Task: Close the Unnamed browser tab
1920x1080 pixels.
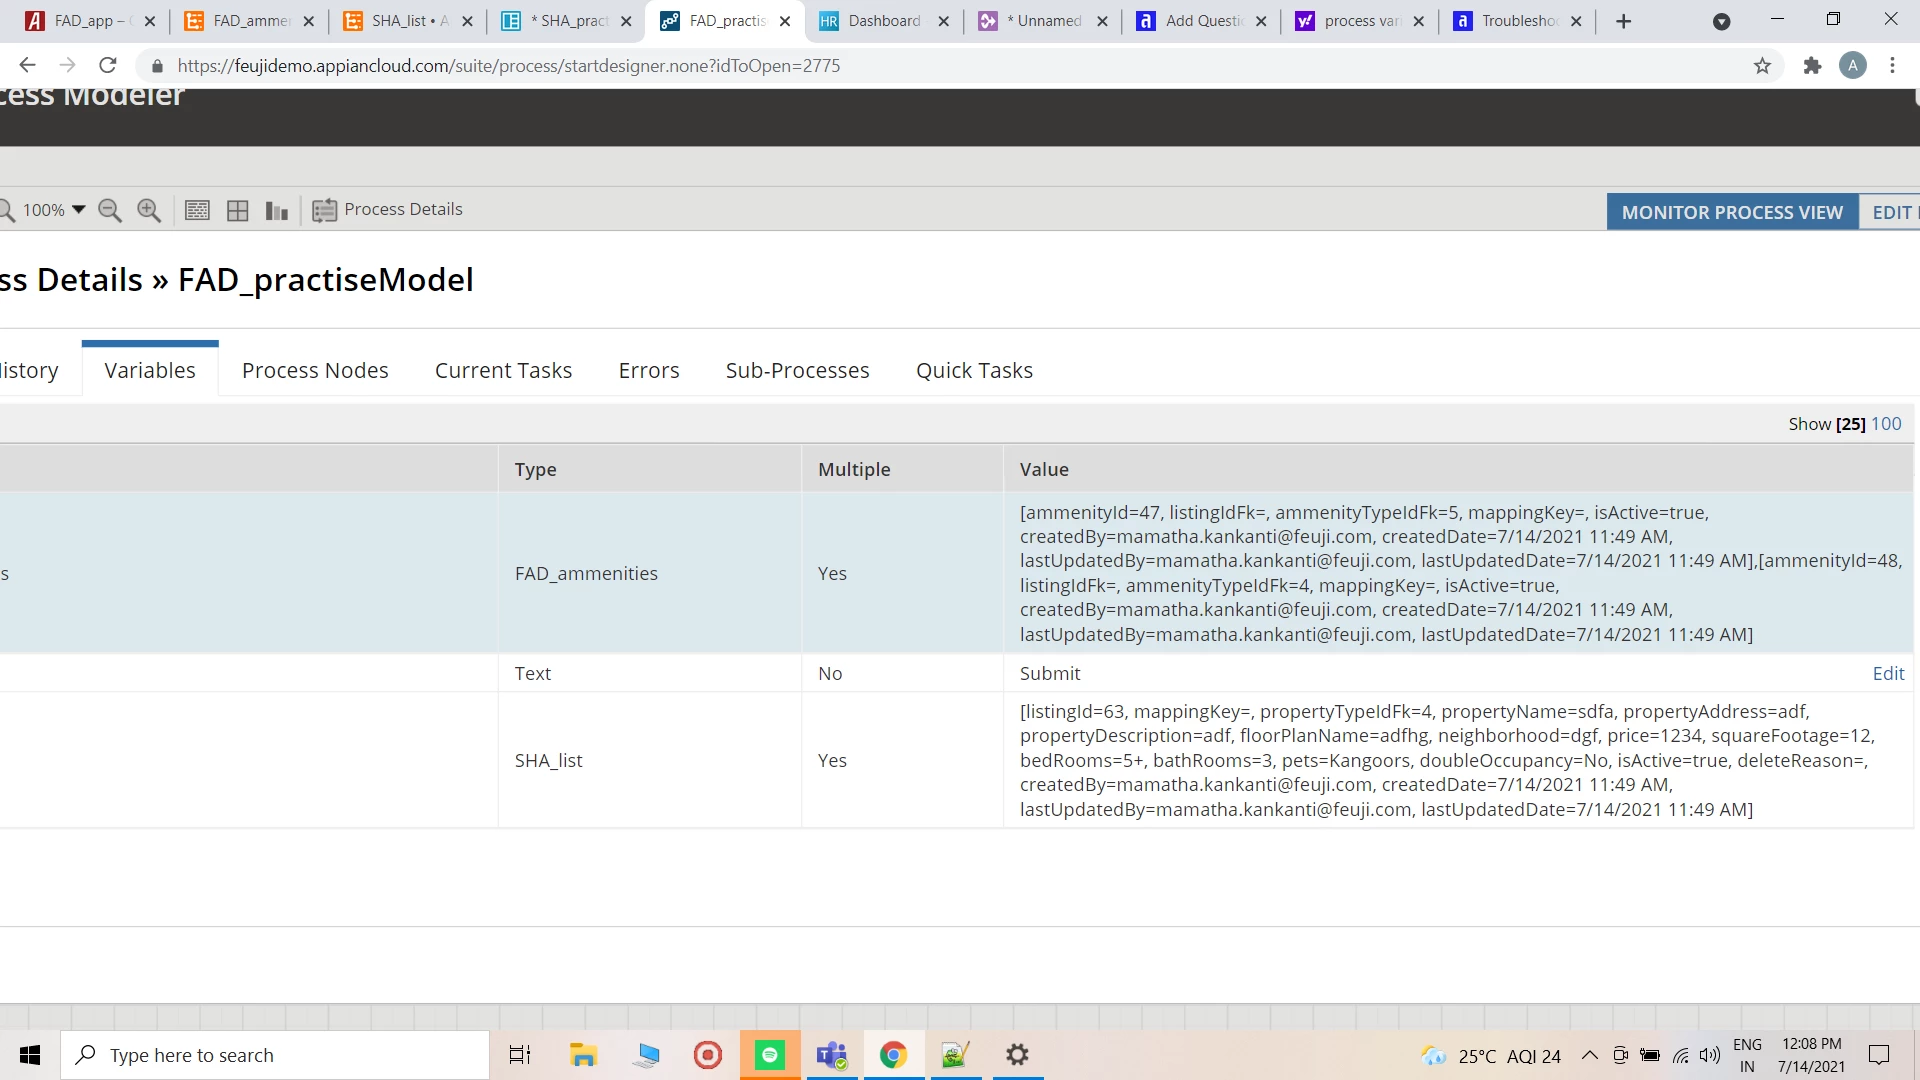Action: coord(1102,21)
